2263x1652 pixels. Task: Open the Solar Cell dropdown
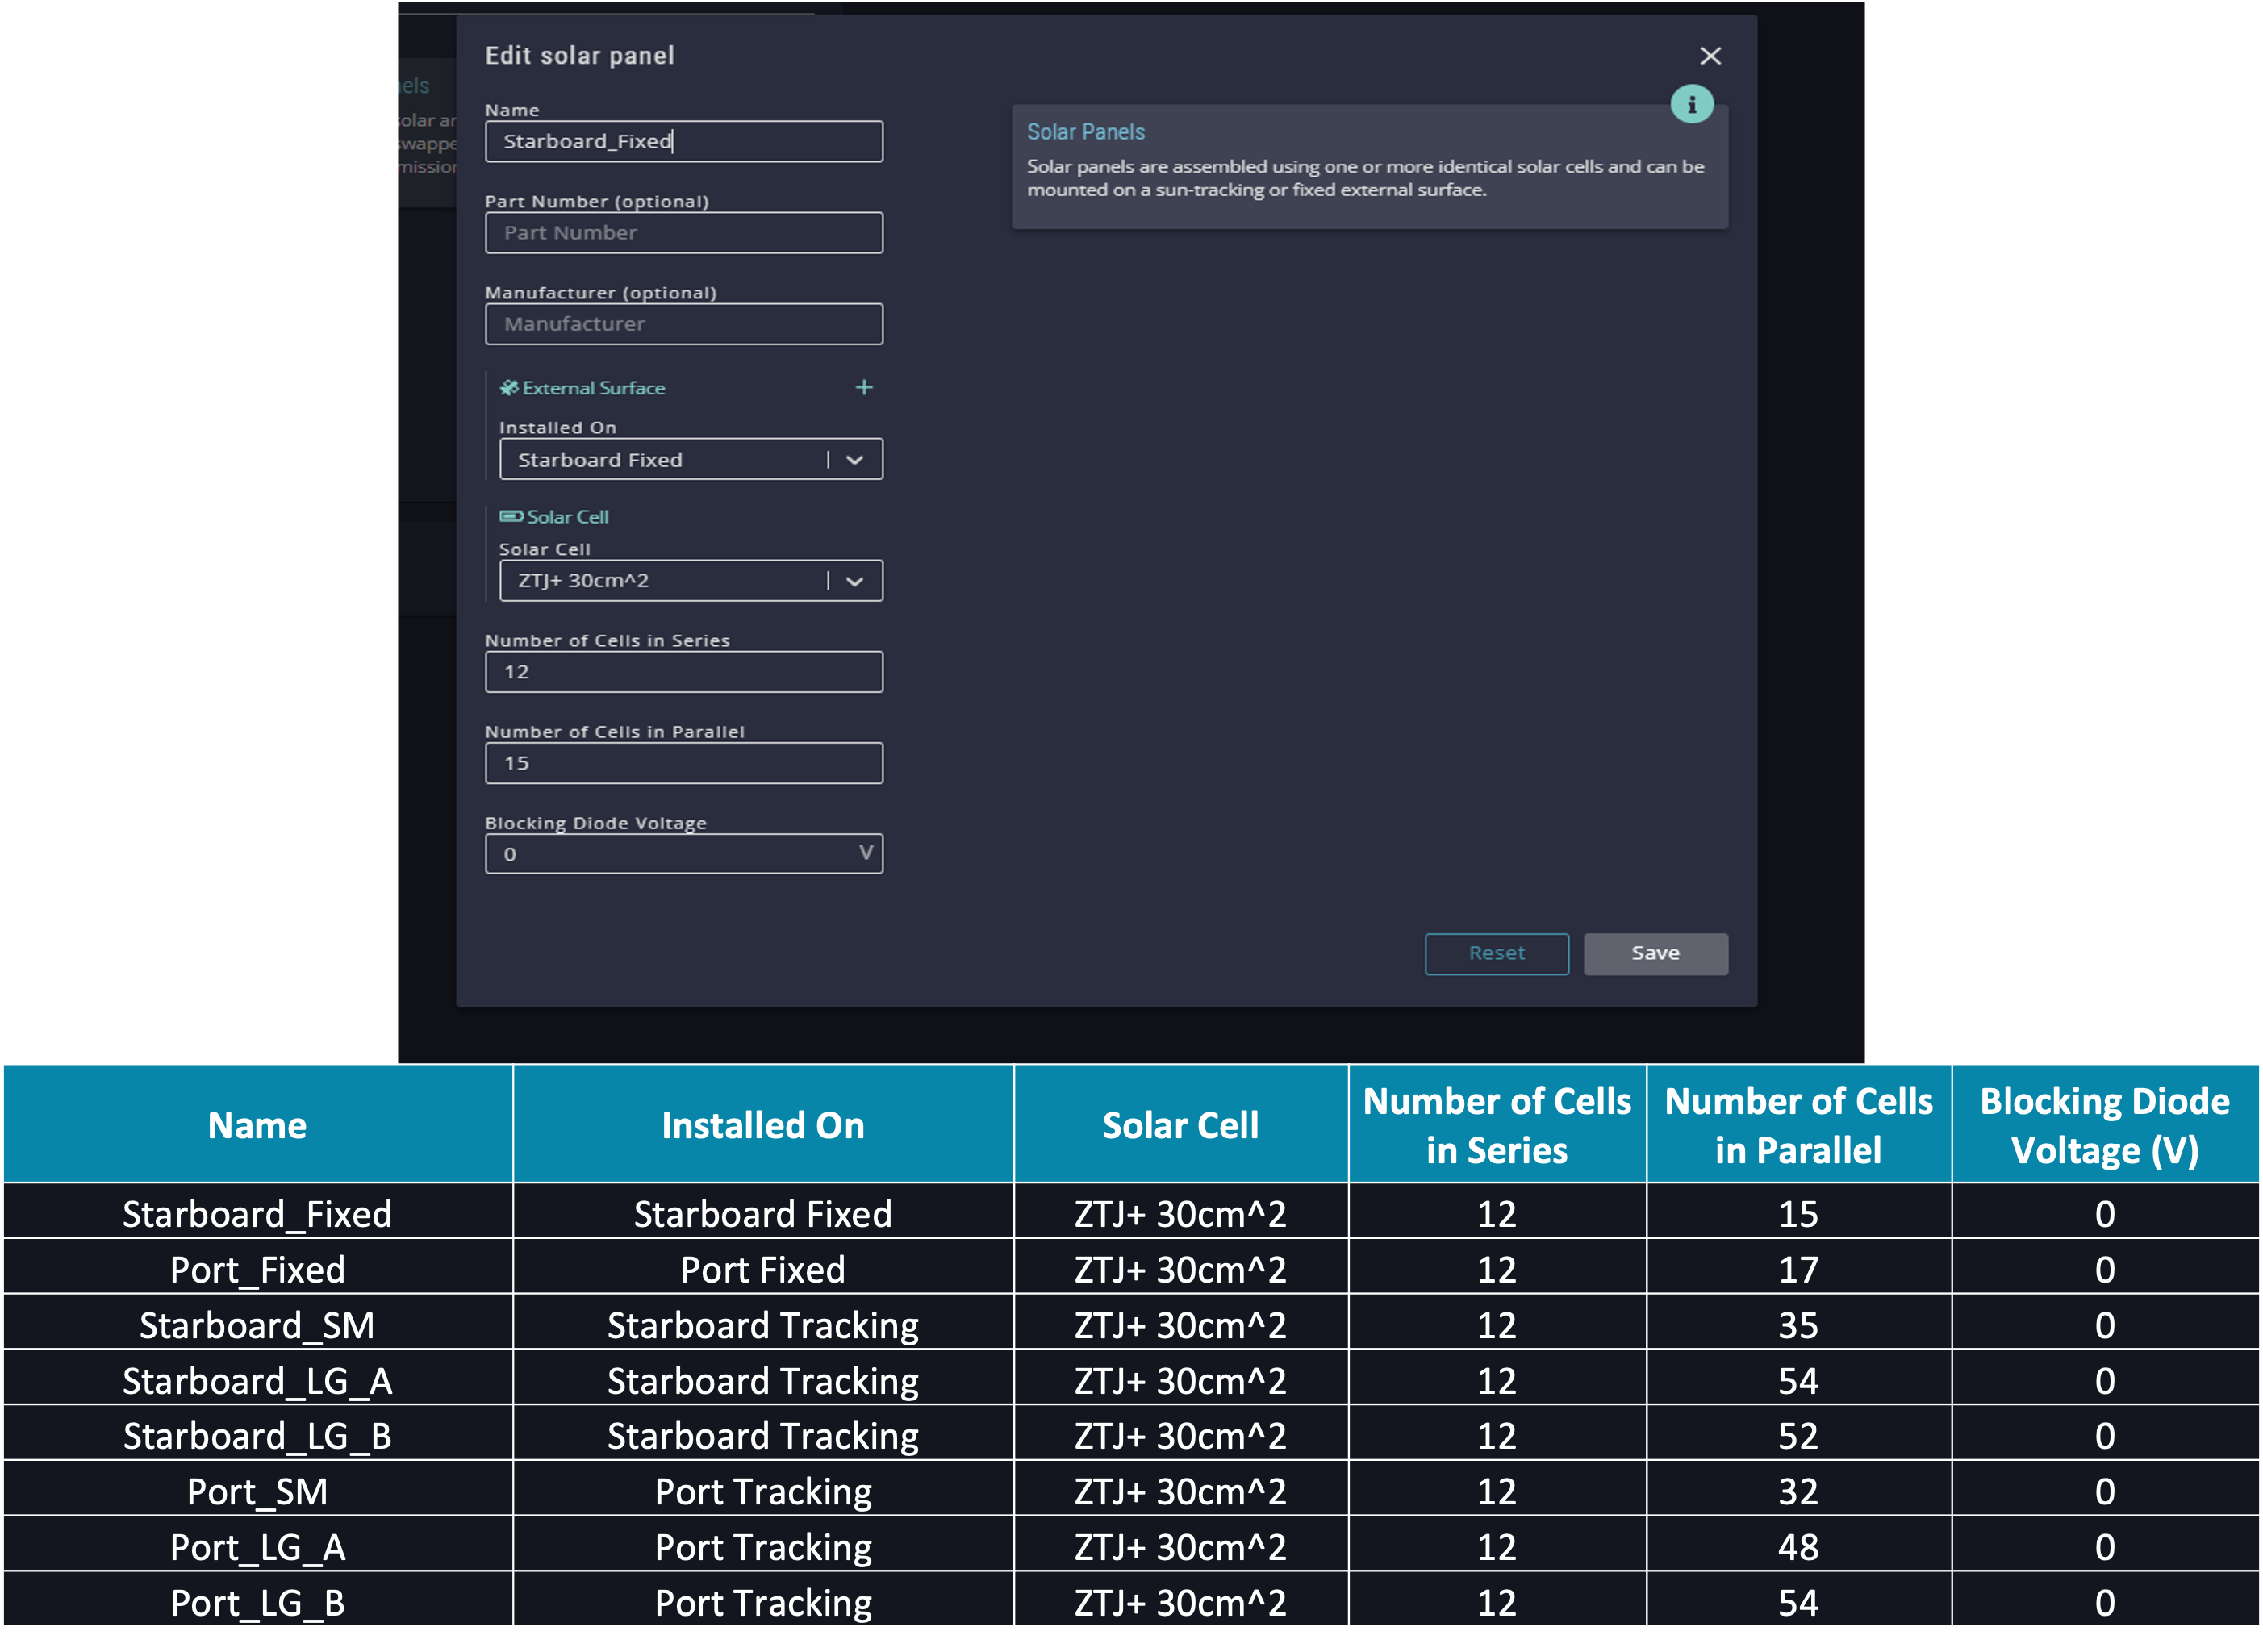coord(691,580)
